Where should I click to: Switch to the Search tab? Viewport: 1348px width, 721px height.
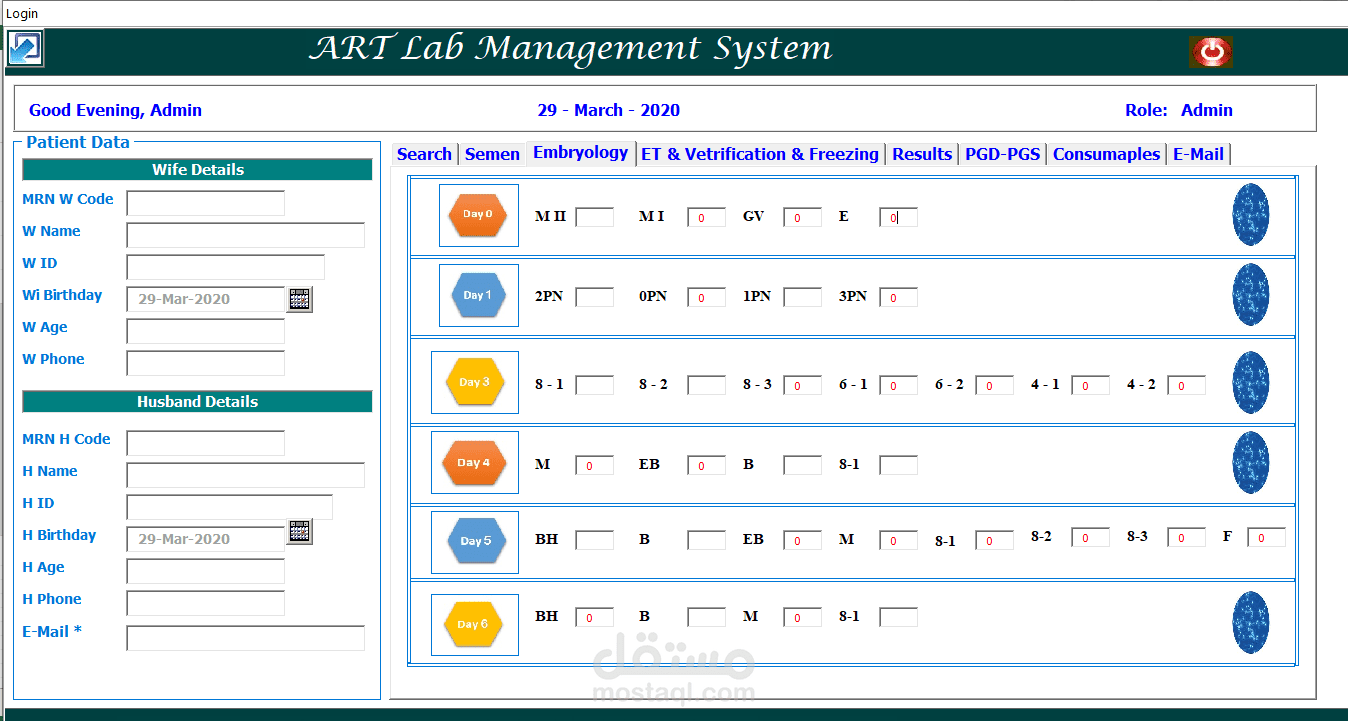point(424,154)
